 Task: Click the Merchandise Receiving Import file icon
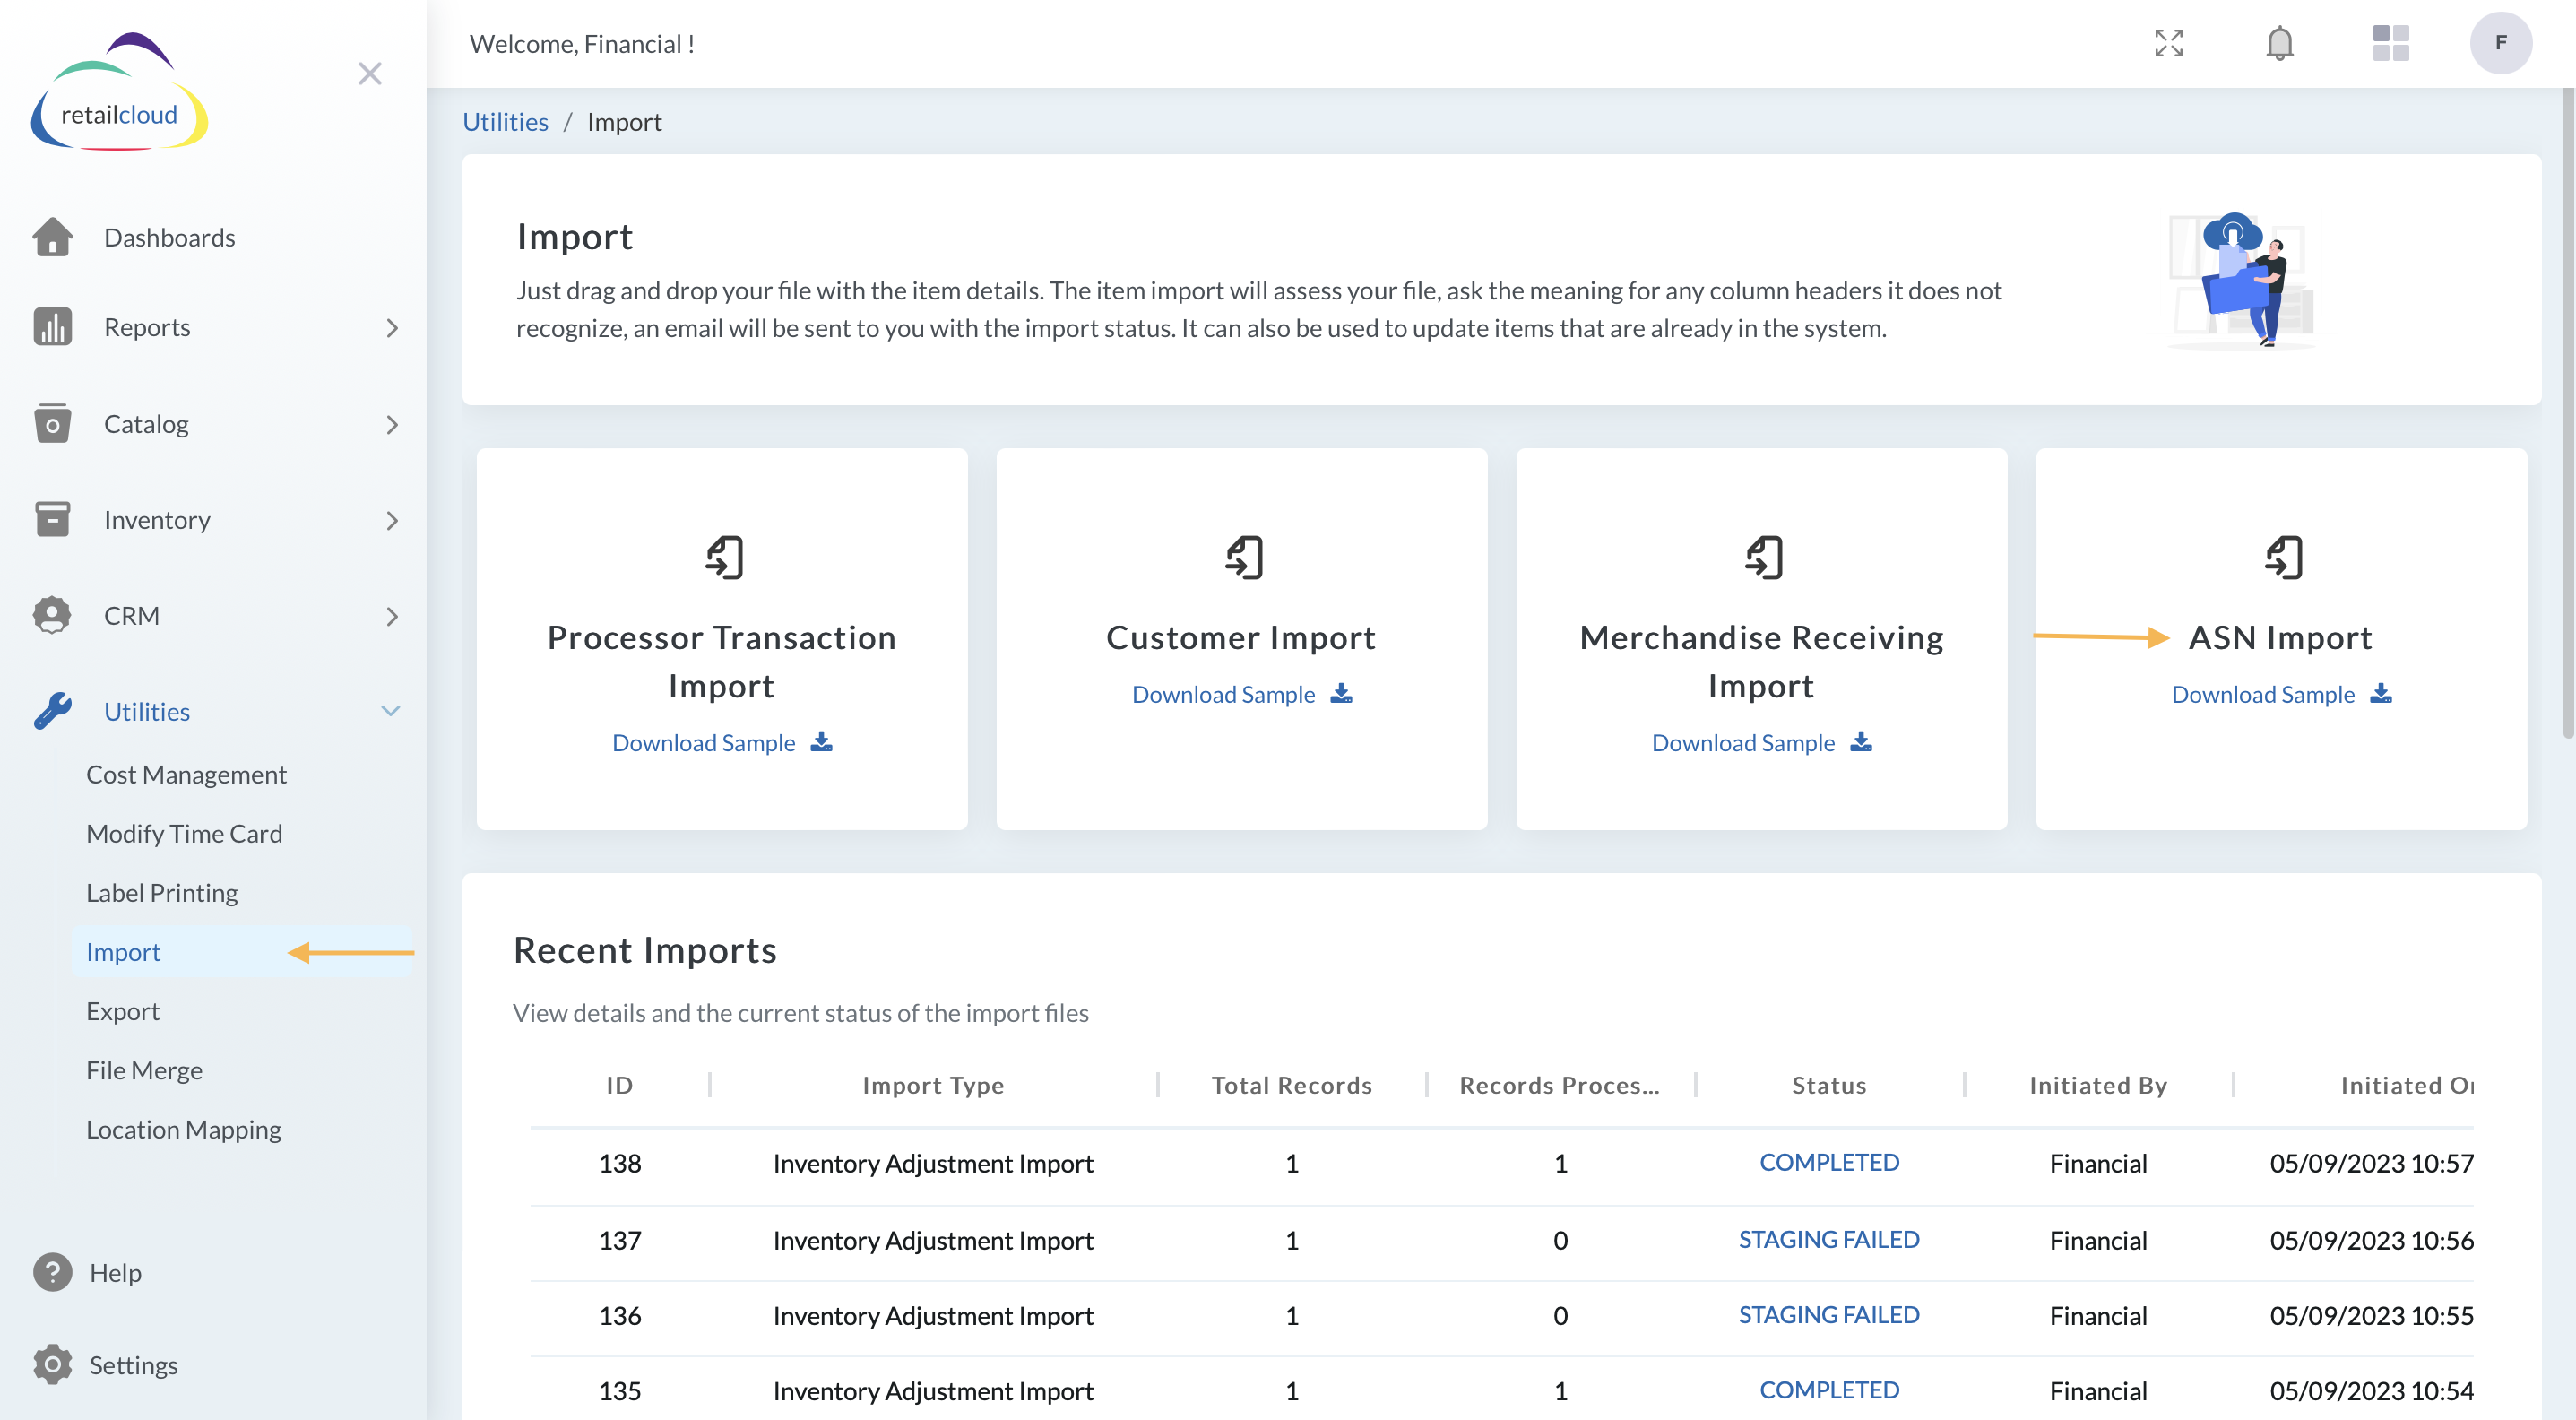point(1764,557)
